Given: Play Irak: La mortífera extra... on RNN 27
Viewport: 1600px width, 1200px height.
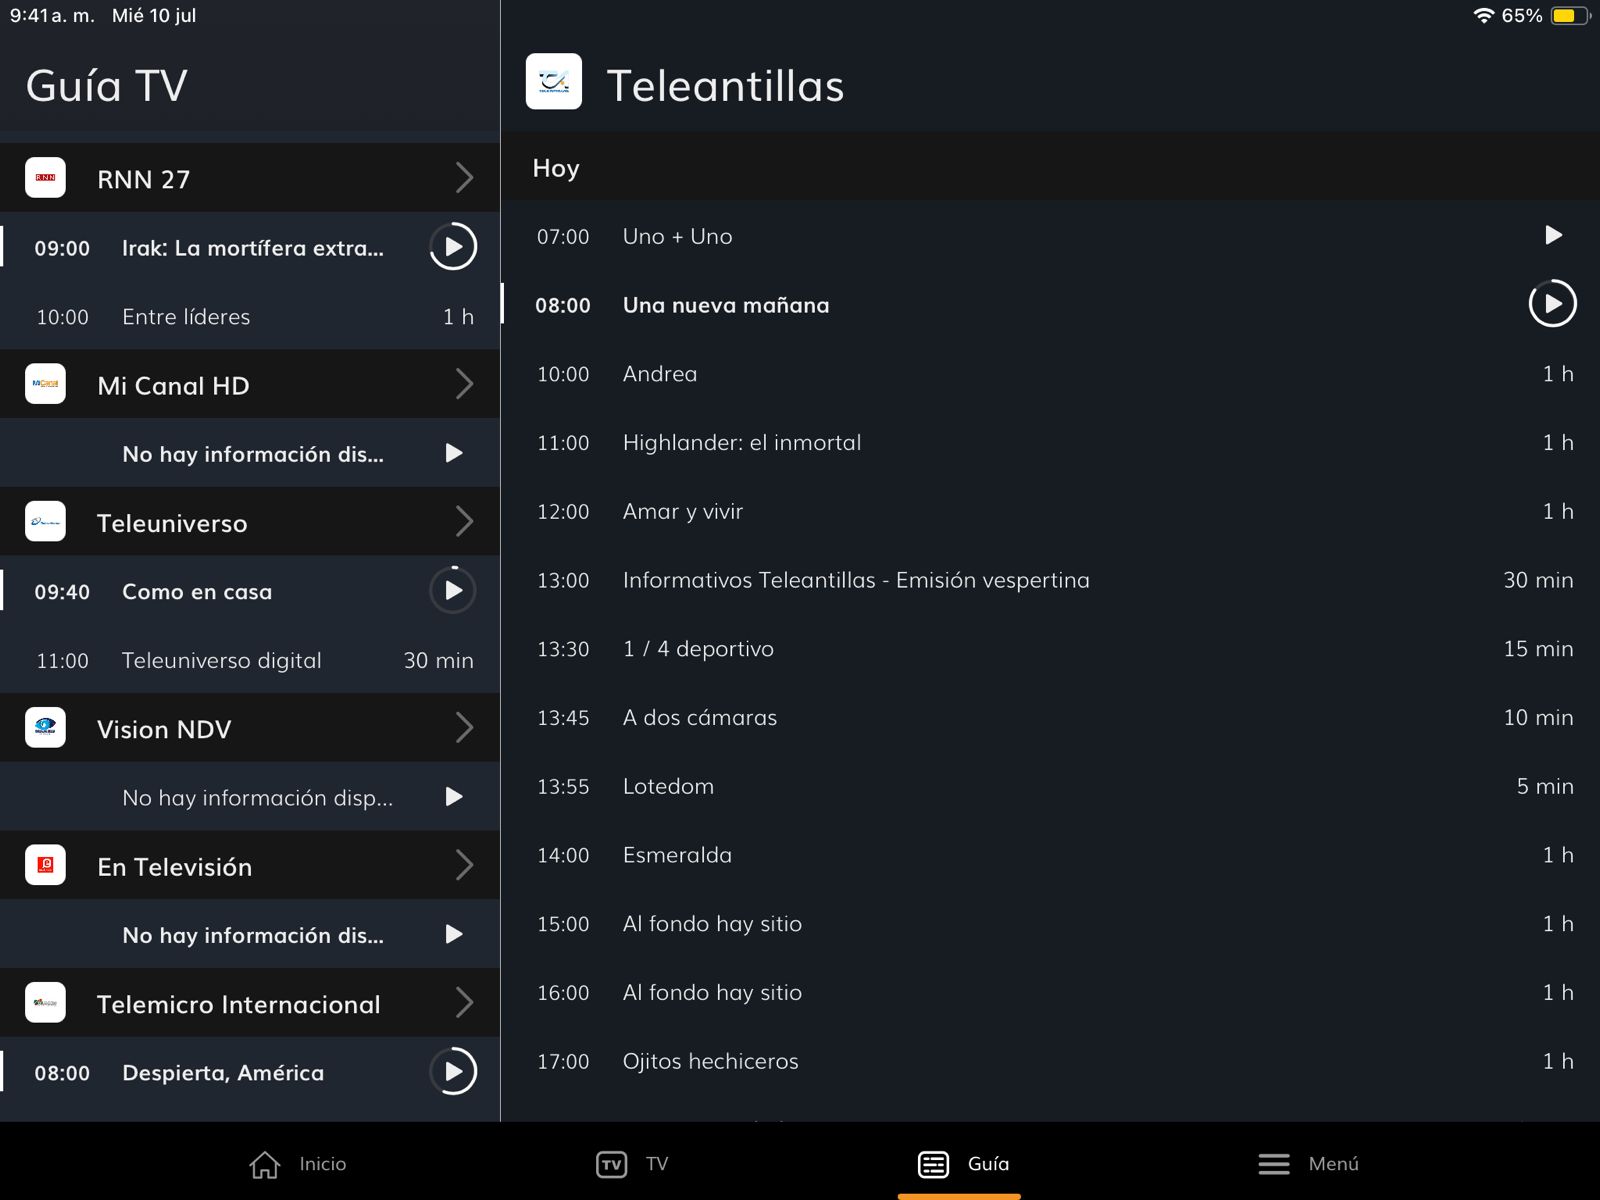Looking at the screenshot, I should 453,247.
